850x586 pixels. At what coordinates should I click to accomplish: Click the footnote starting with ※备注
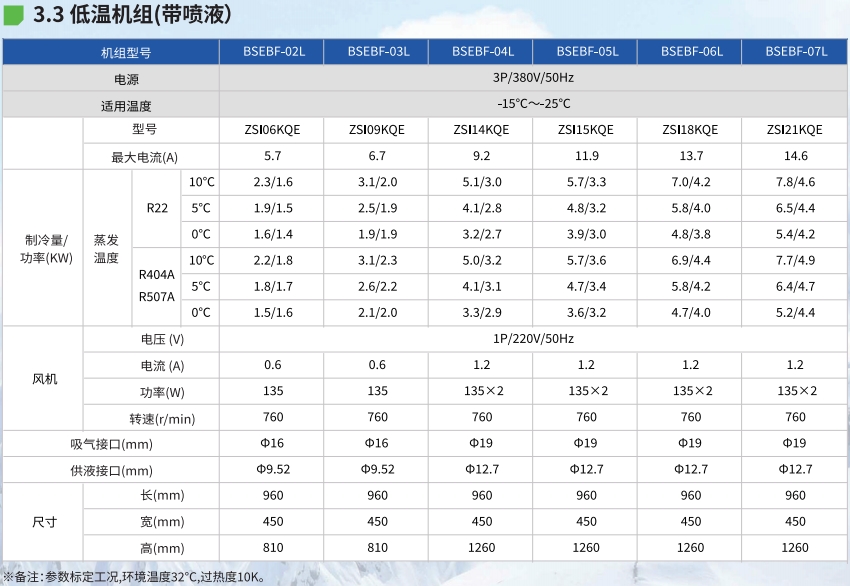coord(134,576)
